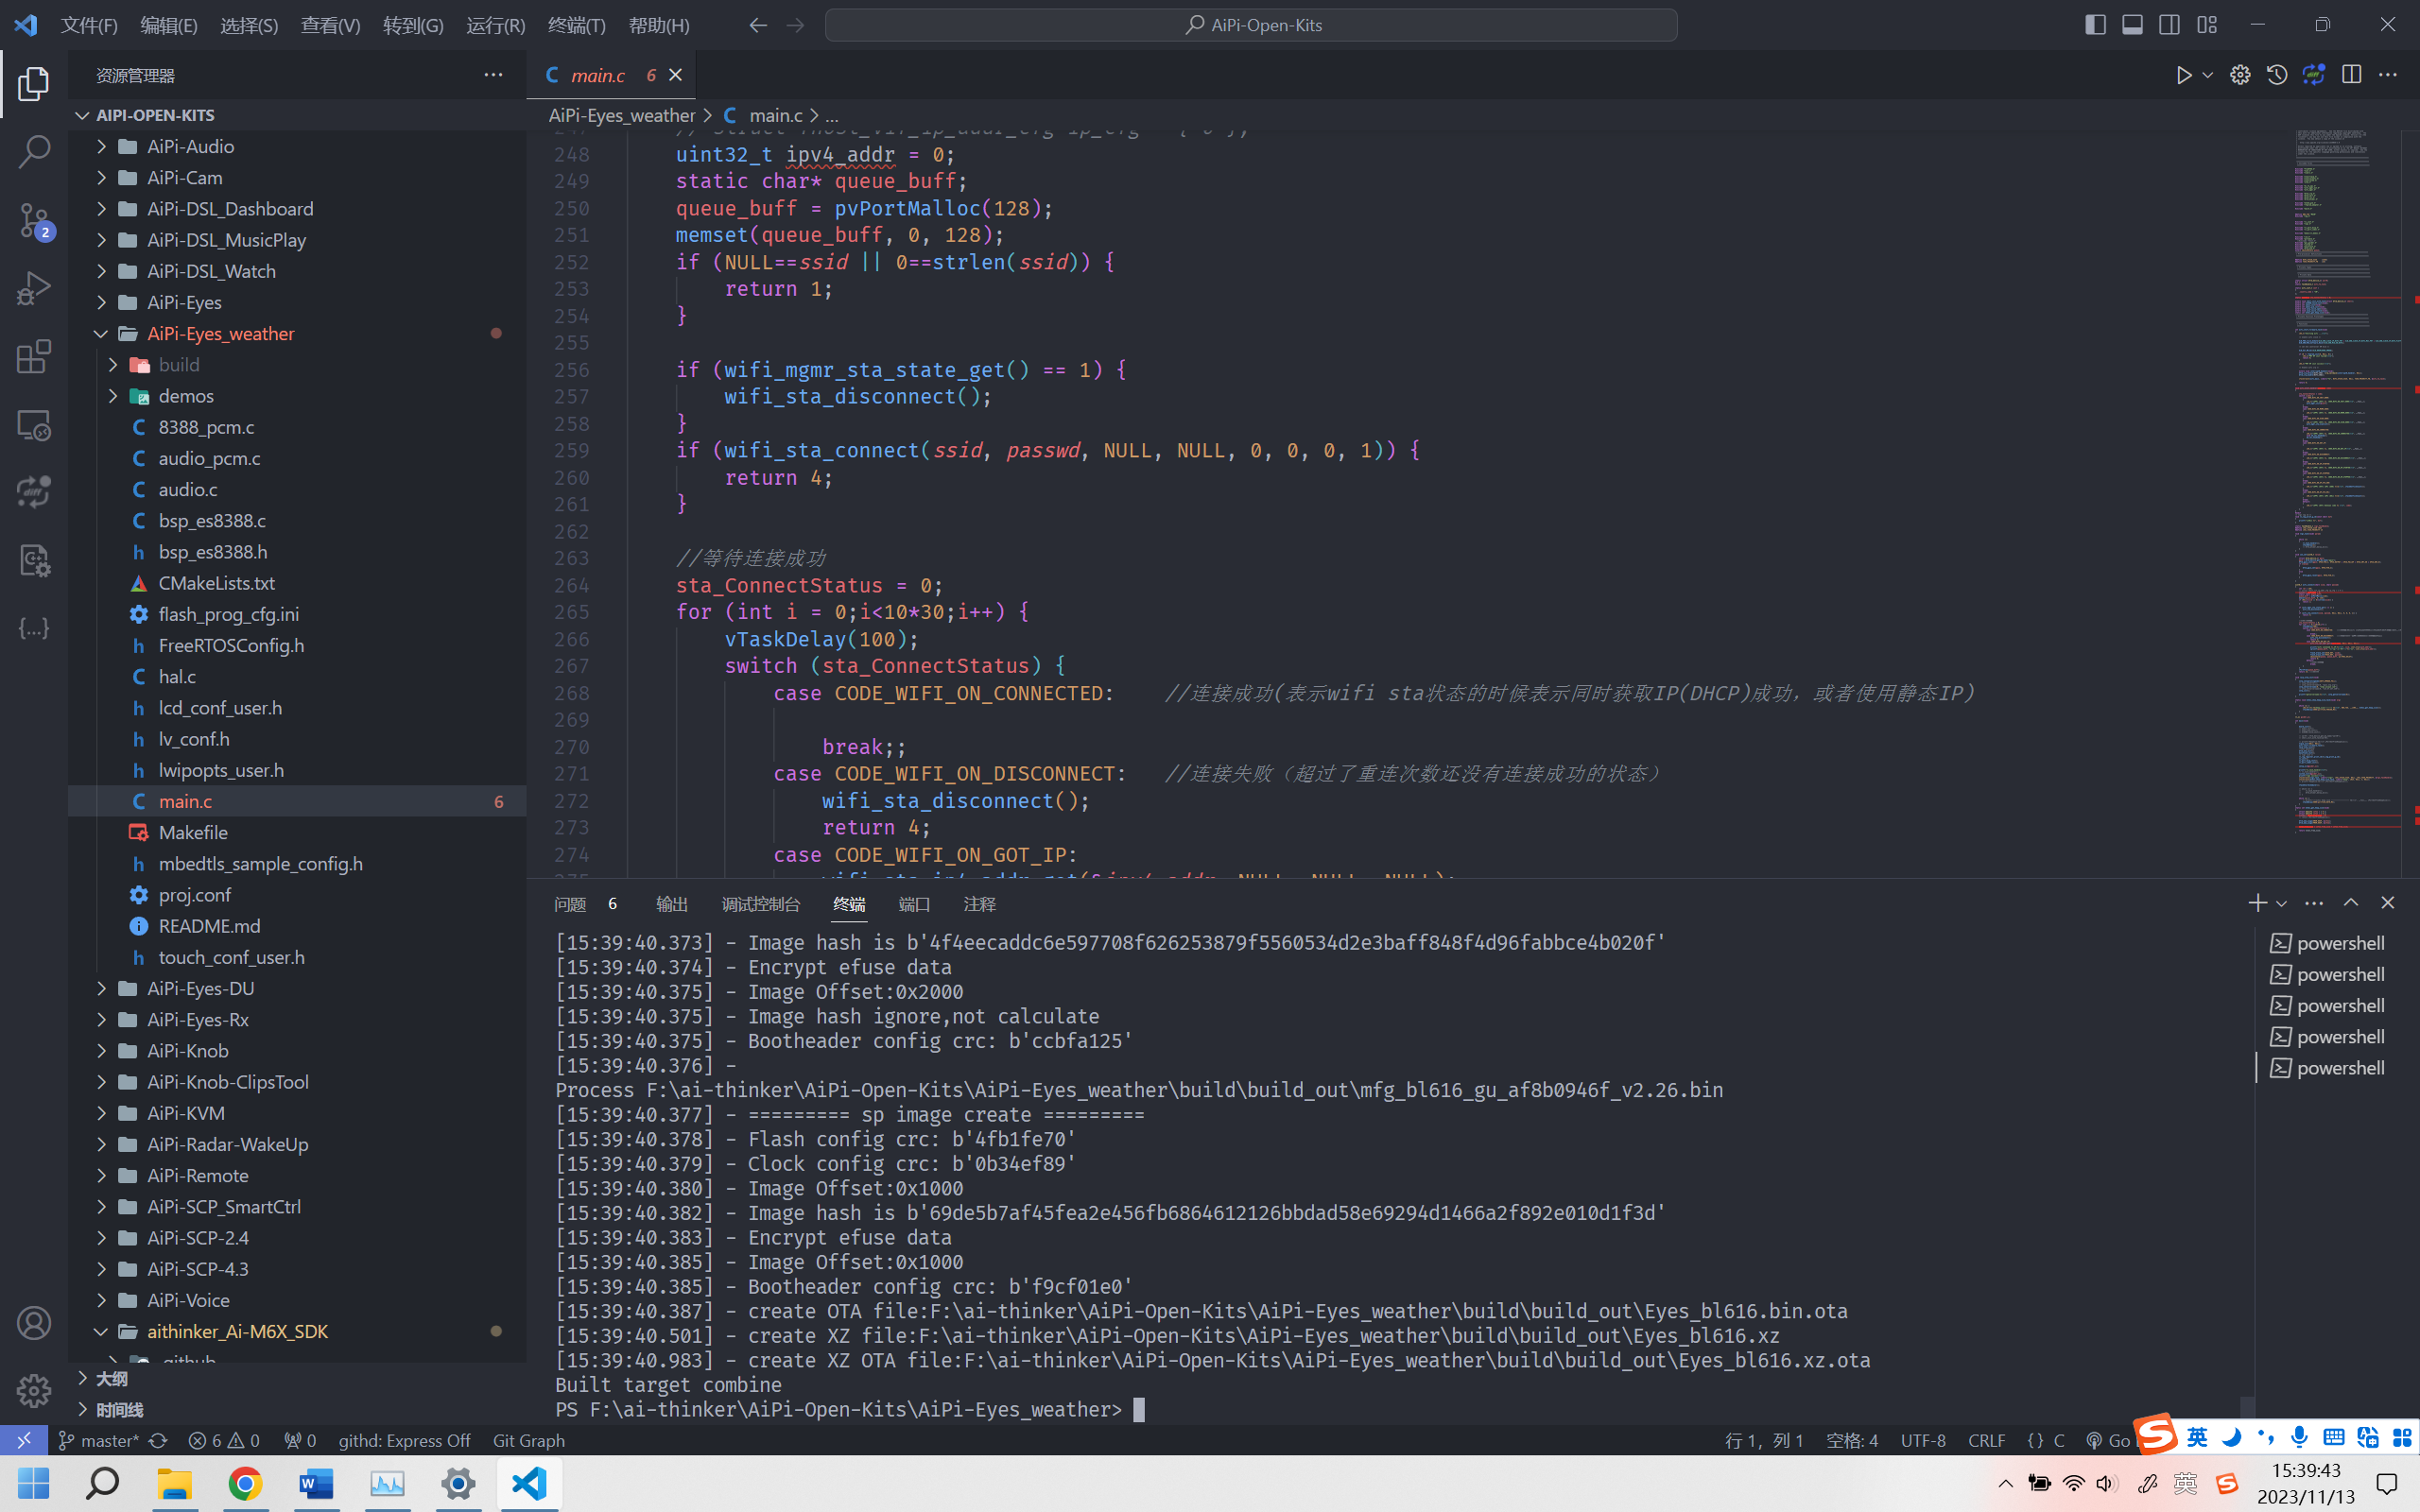Open the Accounts icon in activity bar

point(34,1323)
